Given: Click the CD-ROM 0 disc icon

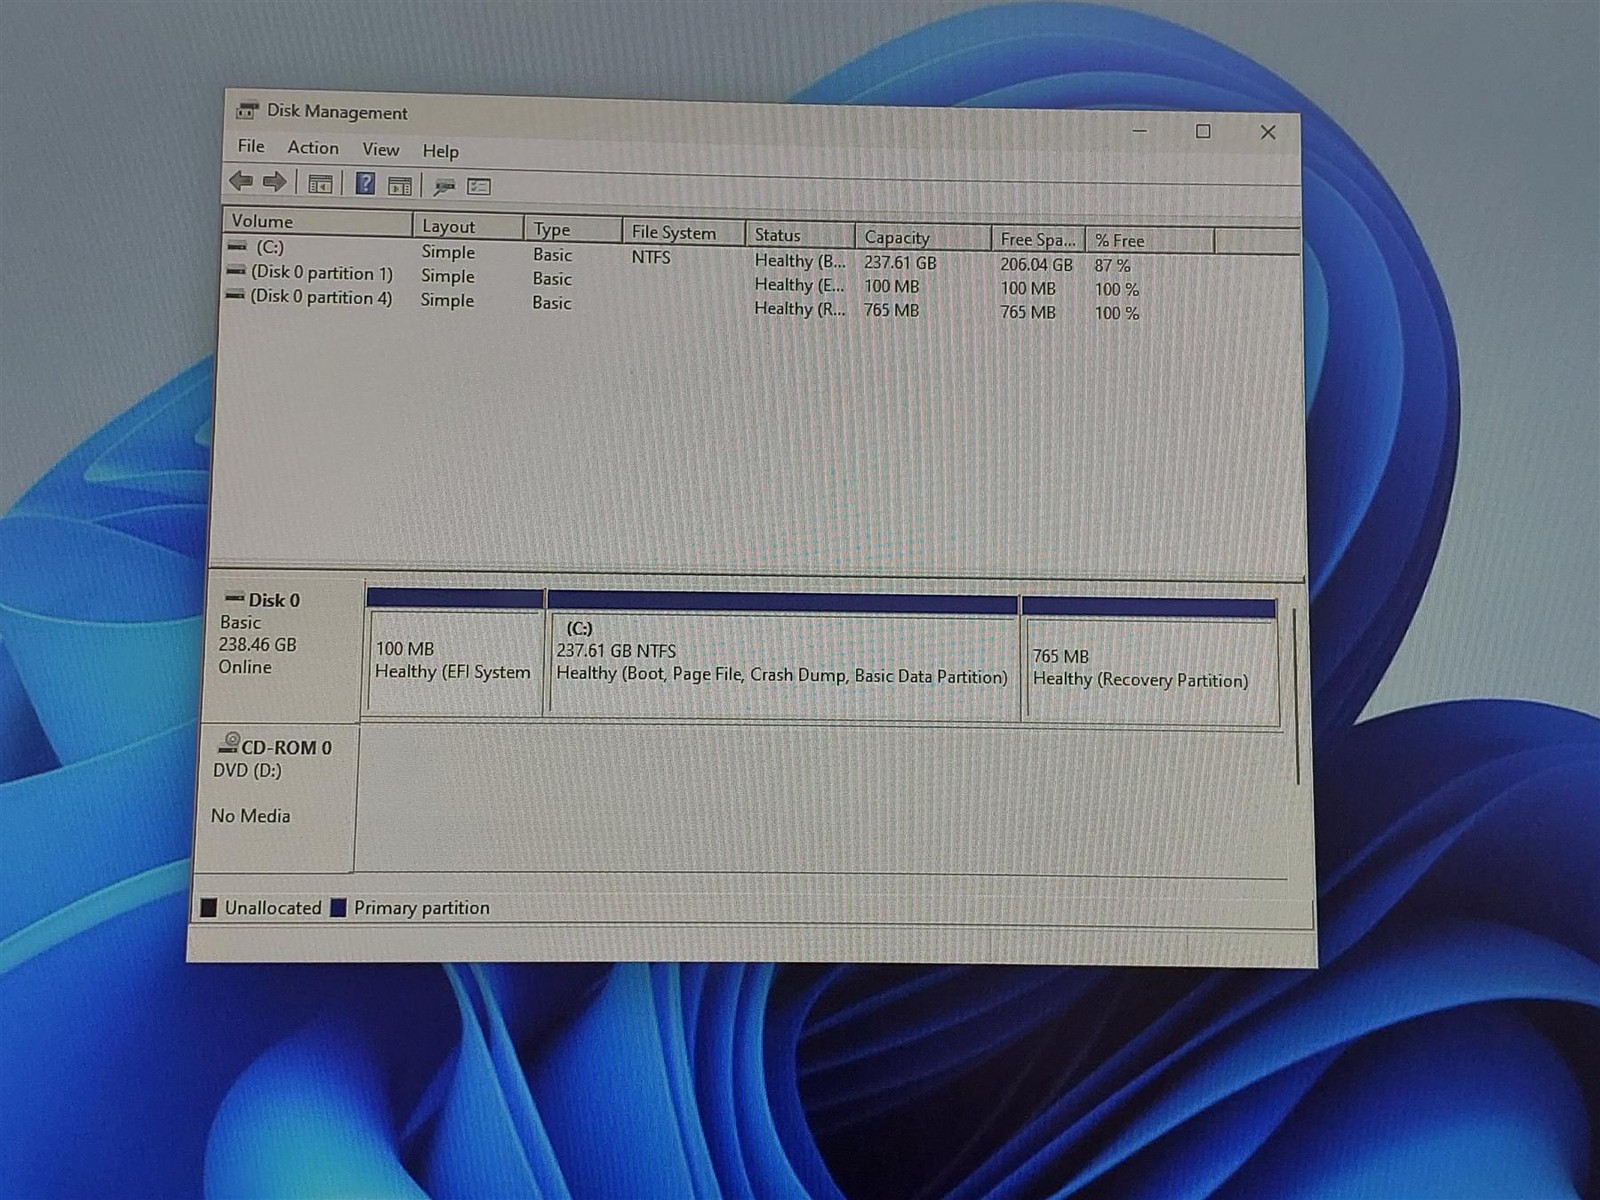Looking at the screenshot, I should pos(229,743).
